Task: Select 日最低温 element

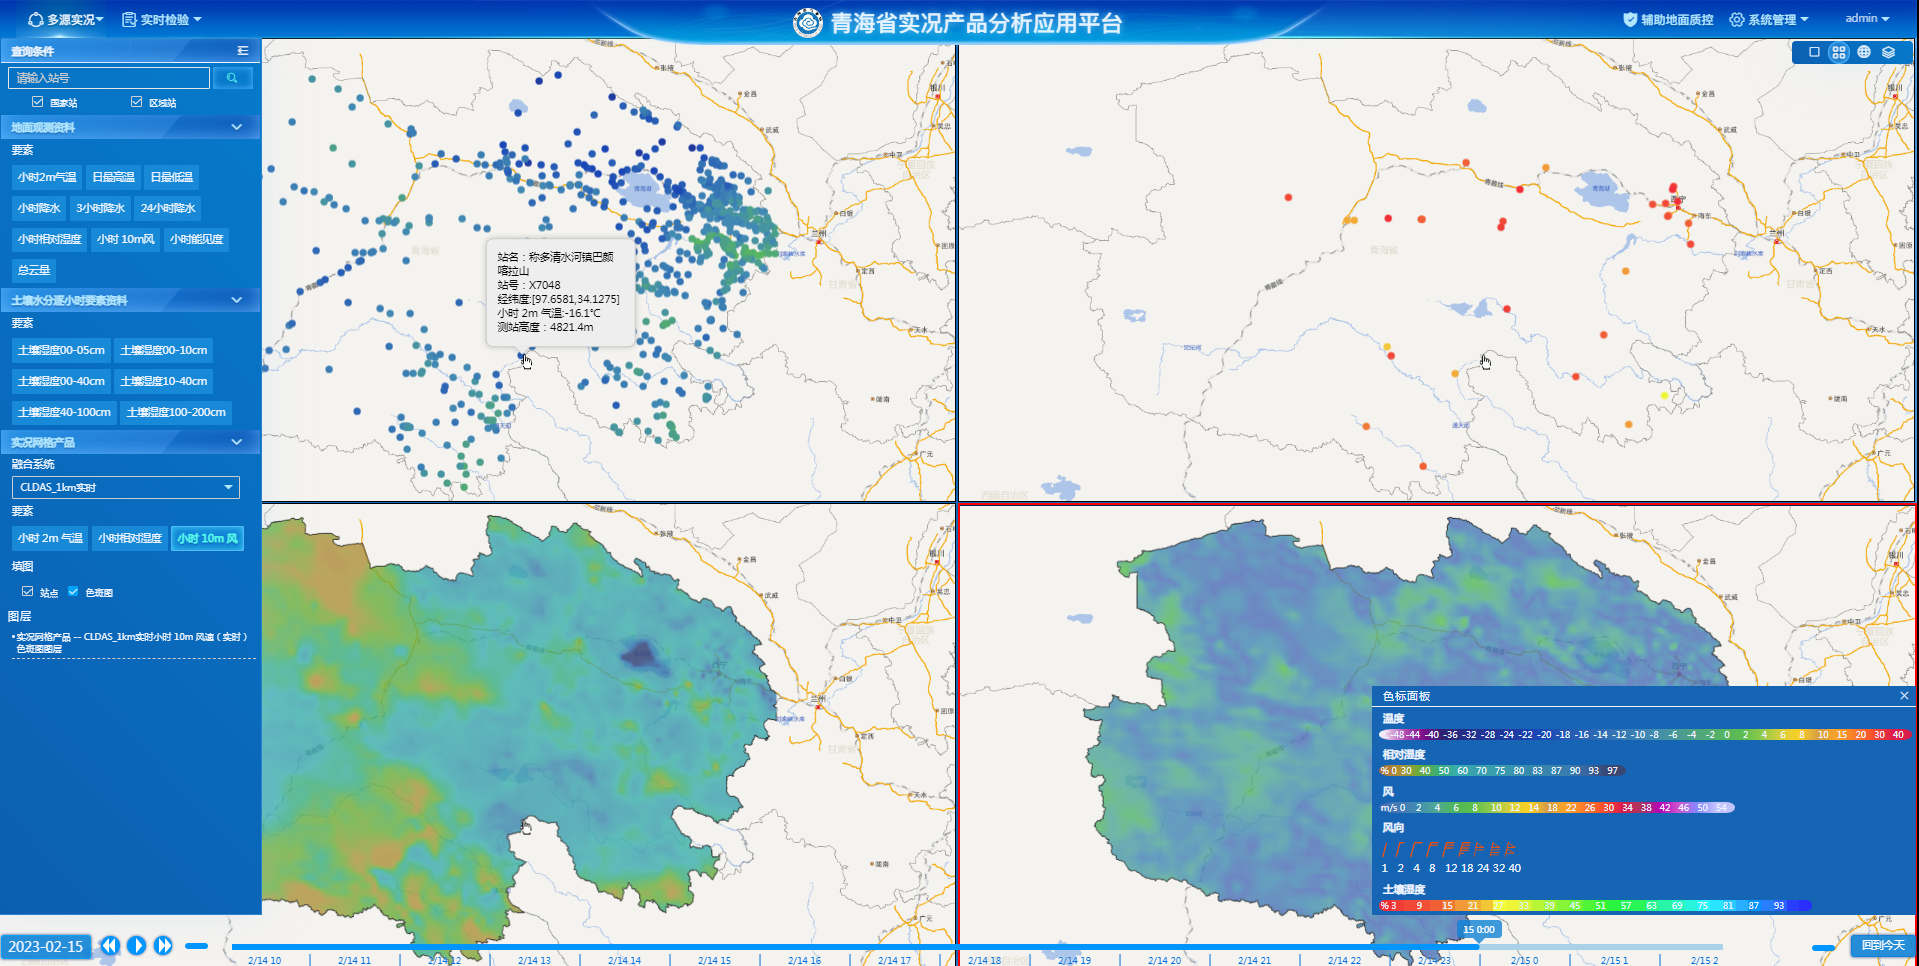Action: coord(171,177)
